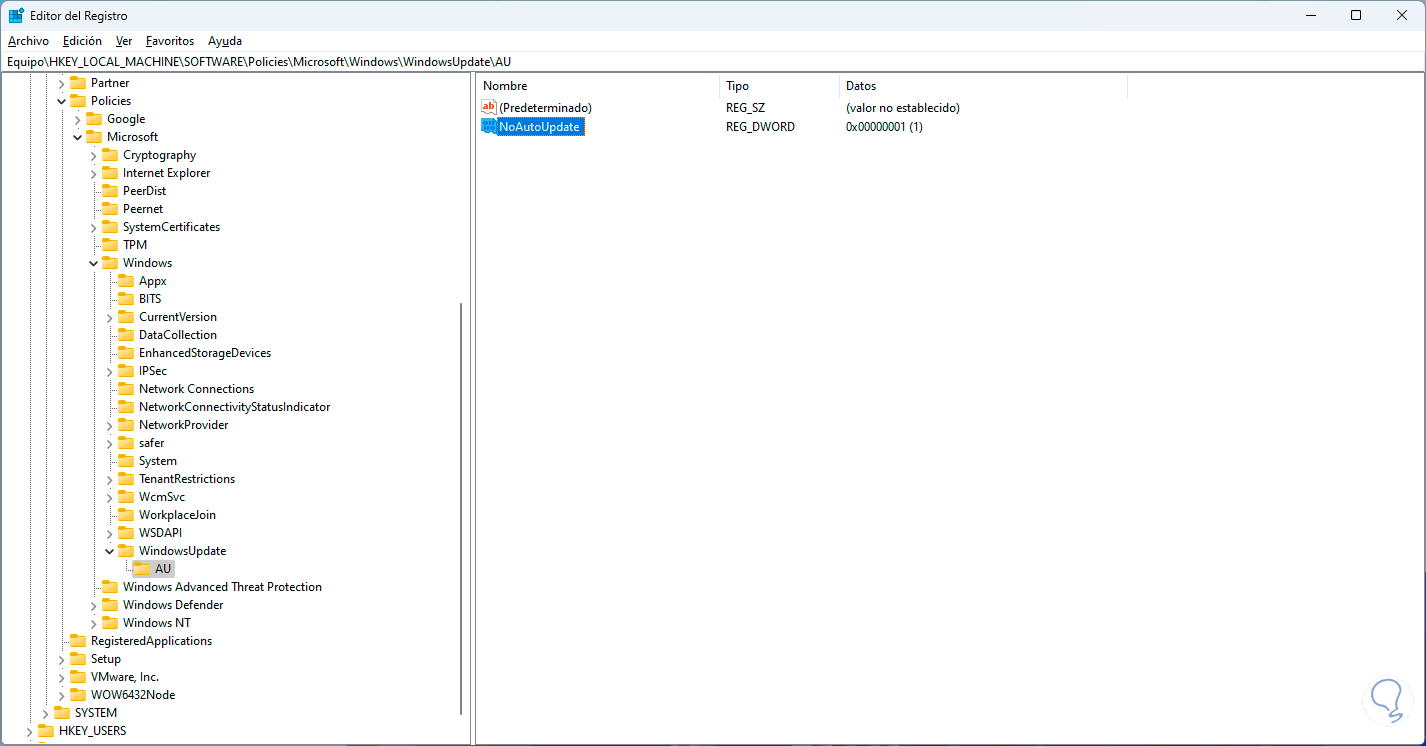This screenshot has height=746, width=1426.
Task: Click the REG_SZ type cell
Action: [x=746, y=107]
